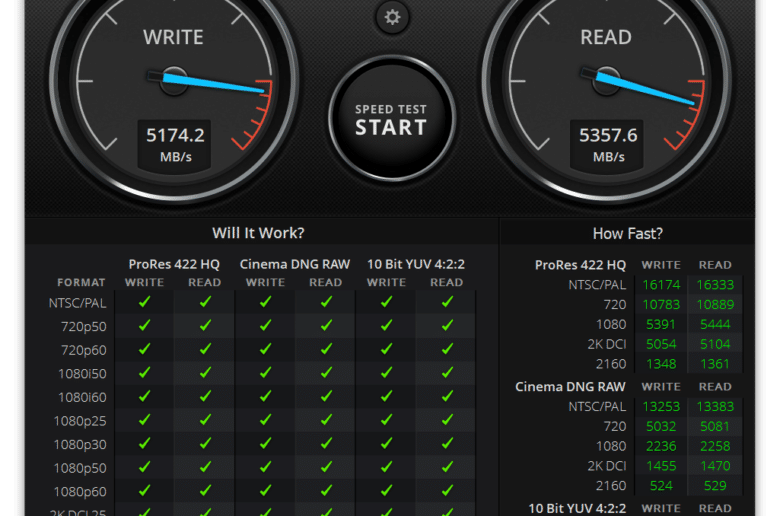
Task: Click Cinema DNG NTSC/PAL write value 13253
Action: coord(661,407)
